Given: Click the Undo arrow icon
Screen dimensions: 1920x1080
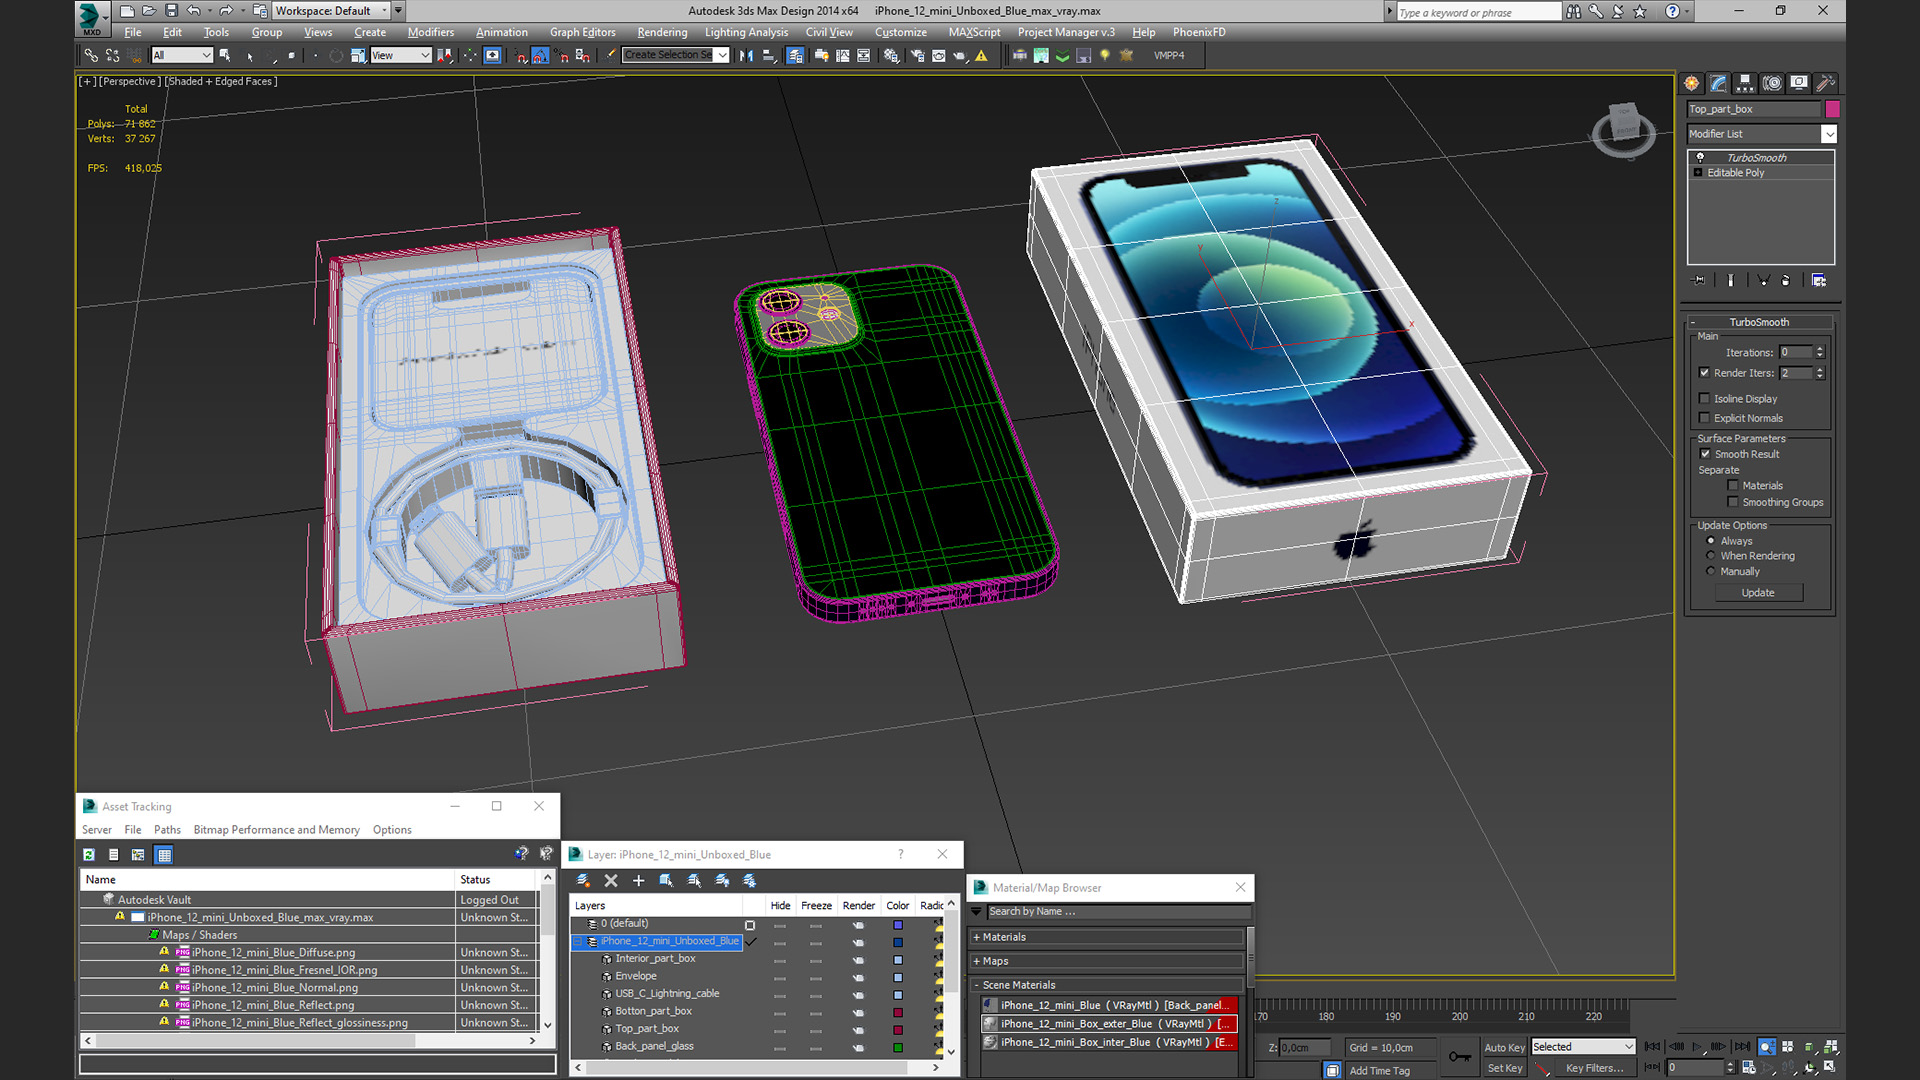Looking at the screenshot, I should [x=194, y=11].
